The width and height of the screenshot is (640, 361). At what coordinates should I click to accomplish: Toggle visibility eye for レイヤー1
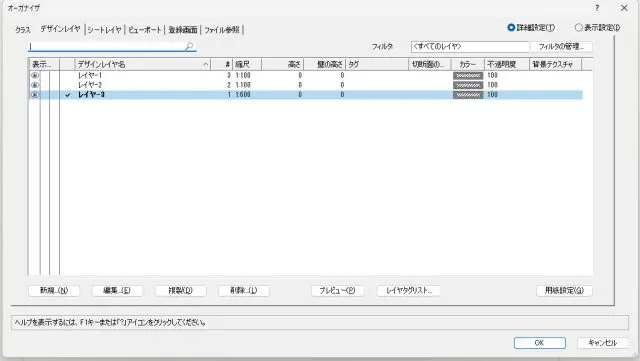[x=35, y=76]
